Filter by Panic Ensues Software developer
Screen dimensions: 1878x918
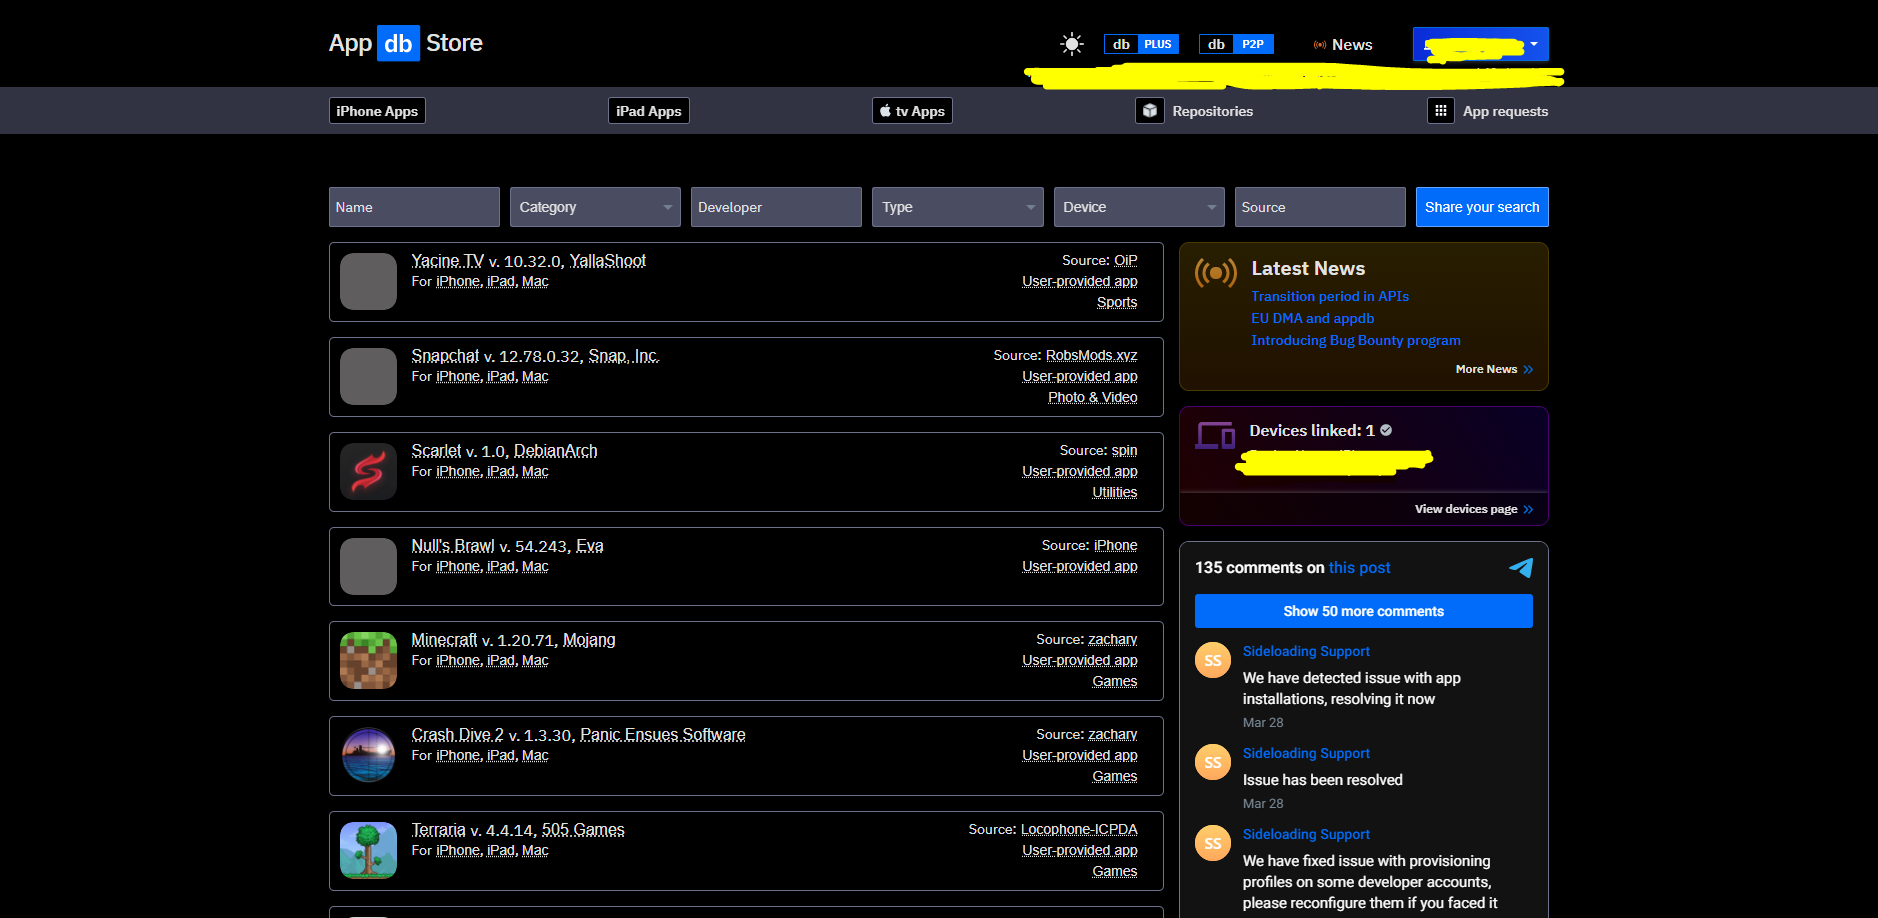[x=663, y=735]
